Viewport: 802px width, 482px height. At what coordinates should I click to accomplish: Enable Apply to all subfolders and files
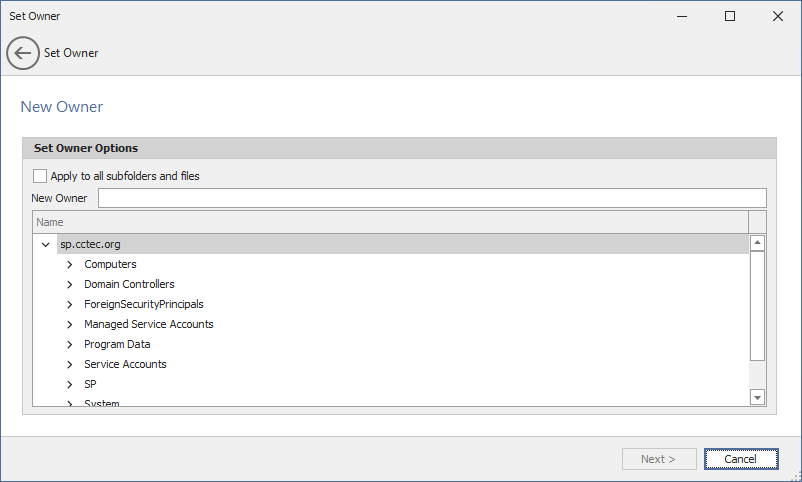click(x=40, y=176)
